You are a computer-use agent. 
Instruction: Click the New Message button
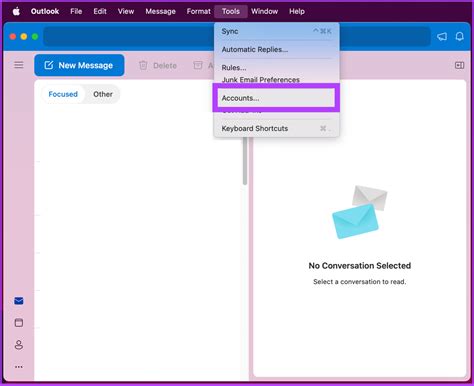[x=79, y=65]
